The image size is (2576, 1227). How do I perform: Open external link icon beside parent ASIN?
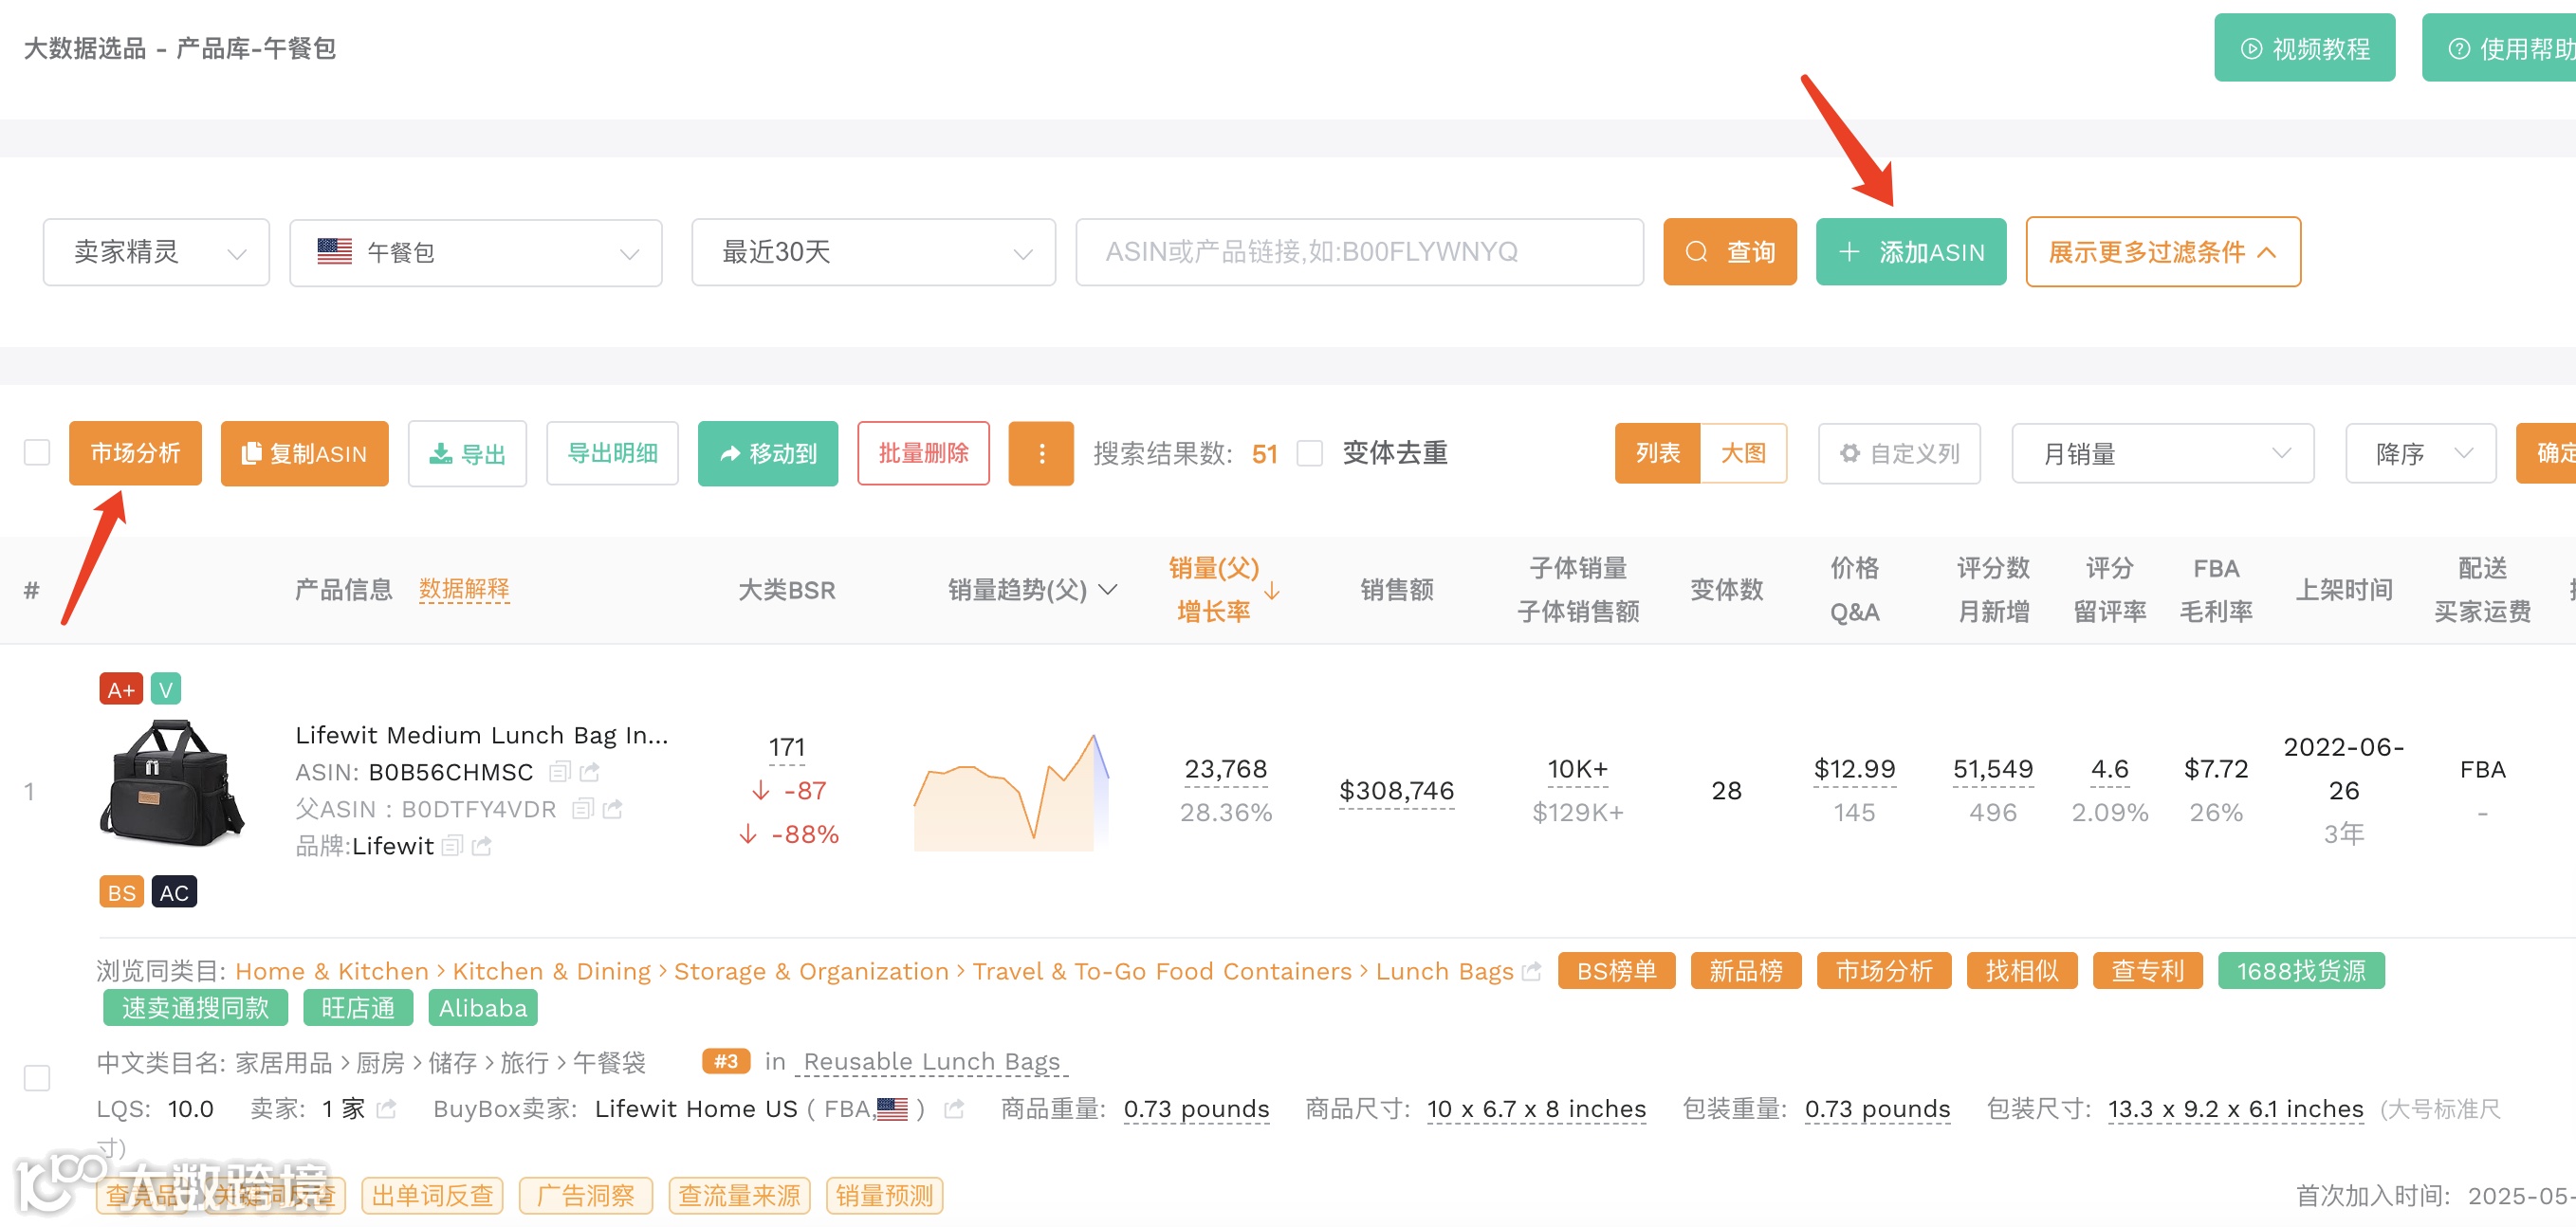pyautogui.click(x=613, y=808)
